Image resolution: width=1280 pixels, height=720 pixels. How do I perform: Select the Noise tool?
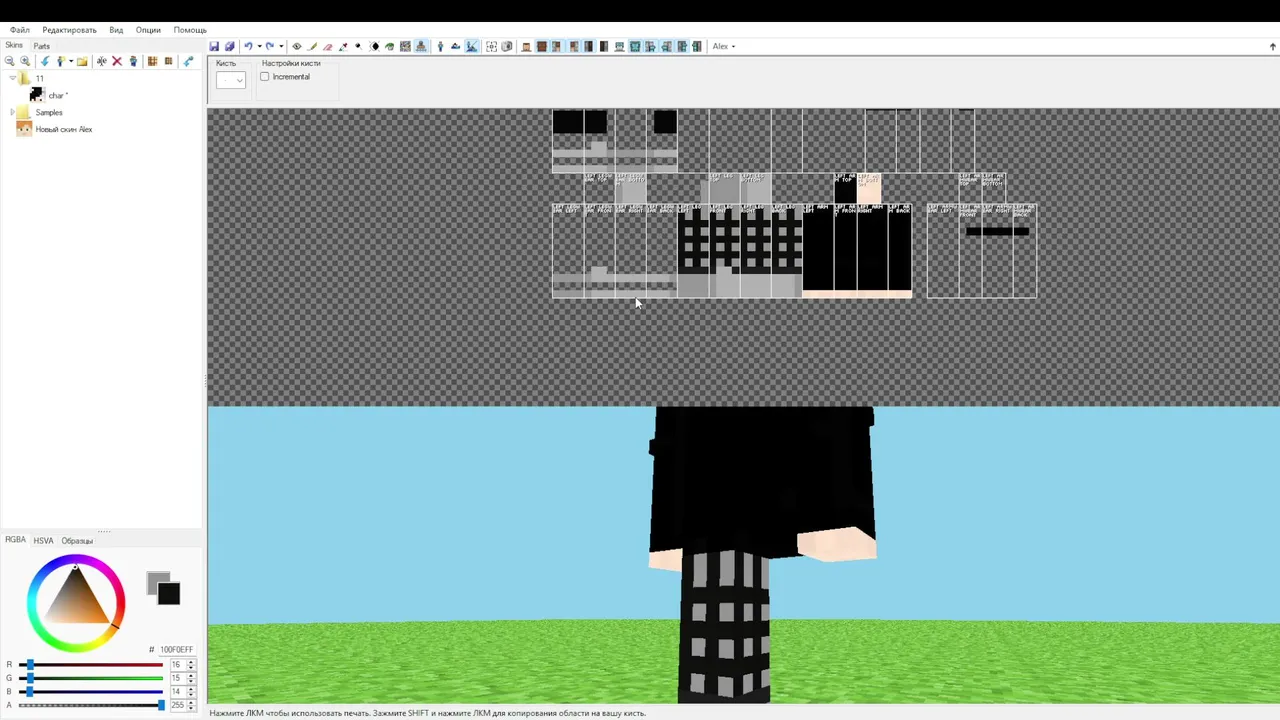click(405, 46)
